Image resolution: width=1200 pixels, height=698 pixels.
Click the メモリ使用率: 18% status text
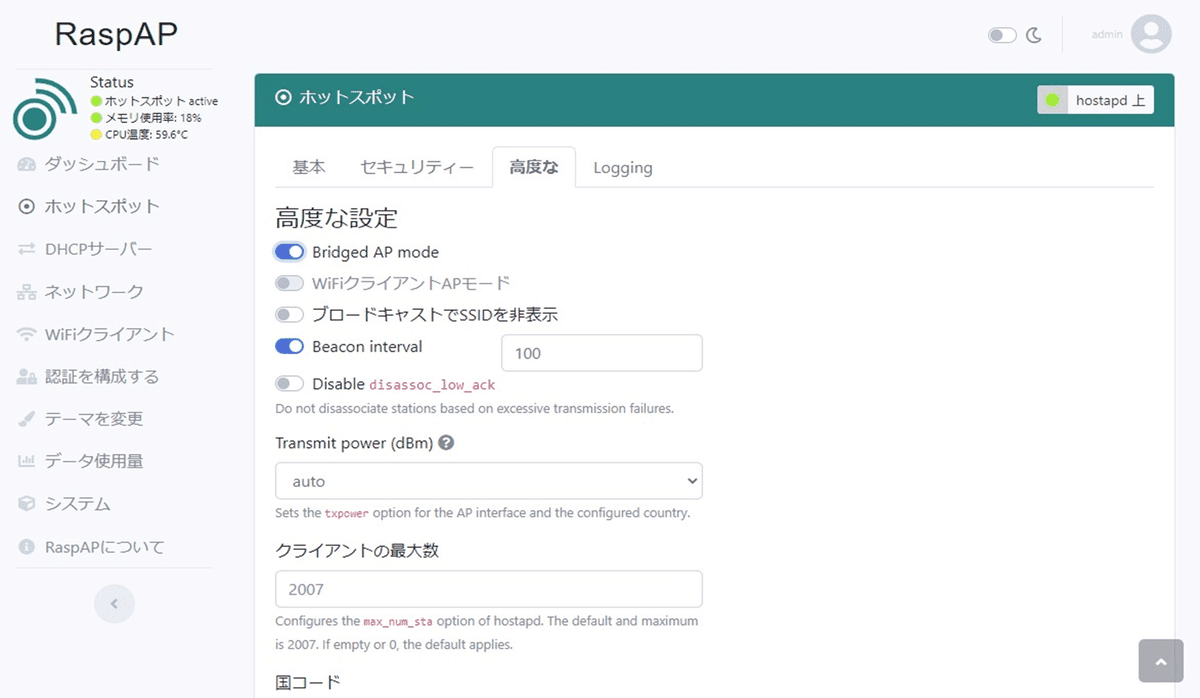(153, 118)
